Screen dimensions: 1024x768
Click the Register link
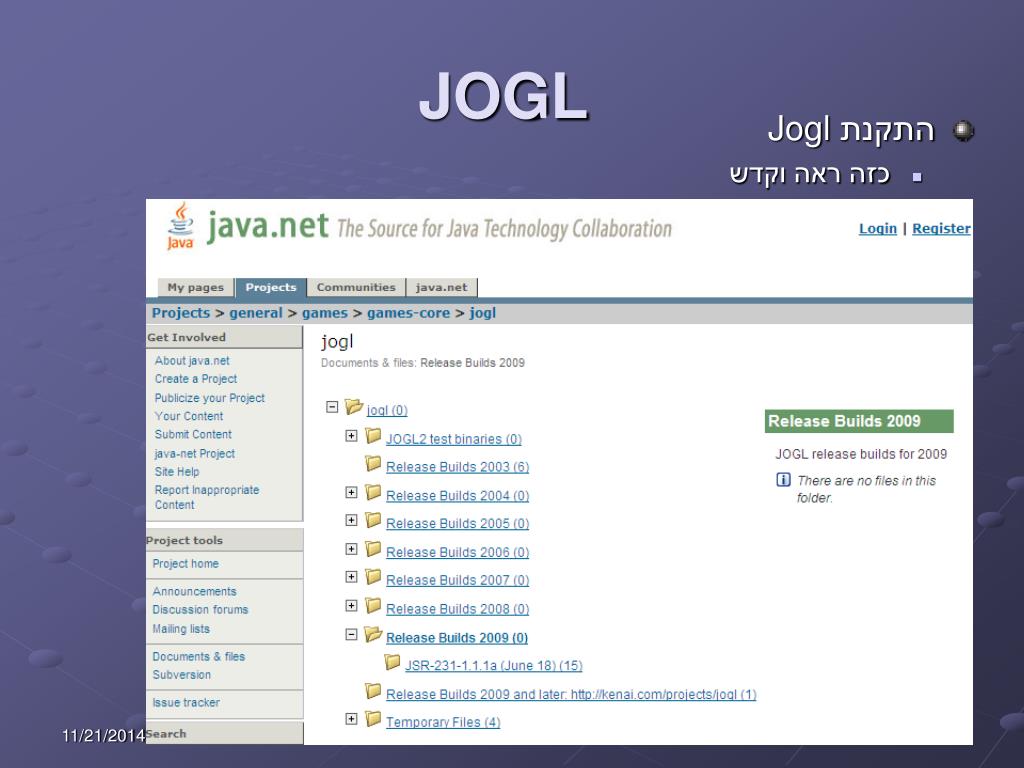coord(941,229)
